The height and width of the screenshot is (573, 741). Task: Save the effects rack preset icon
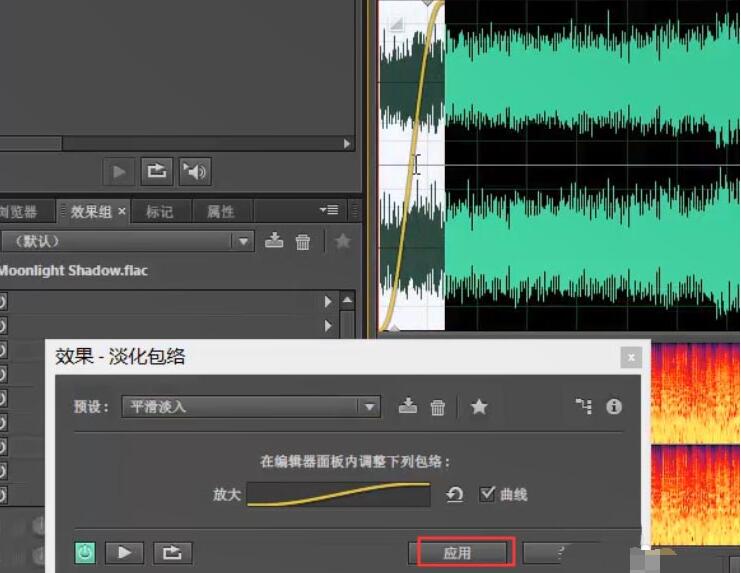(x=274, y=241)
